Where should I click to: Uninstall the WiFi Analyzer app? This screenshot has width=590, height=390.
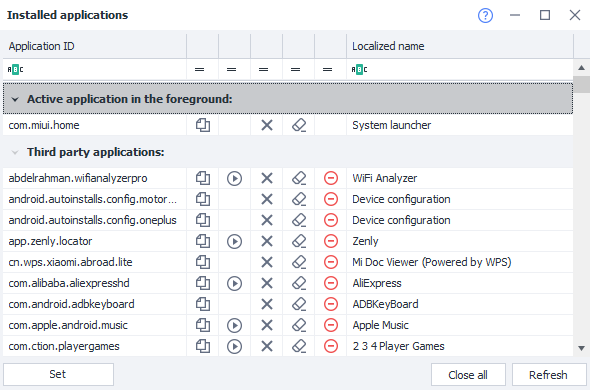(x=331, y=178)
